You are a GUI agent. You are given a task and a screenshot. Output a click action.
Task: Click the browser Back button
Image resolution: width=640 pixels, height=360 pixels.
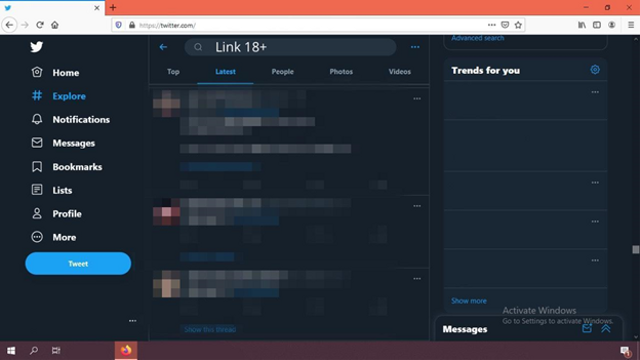[x=9, y=25]
